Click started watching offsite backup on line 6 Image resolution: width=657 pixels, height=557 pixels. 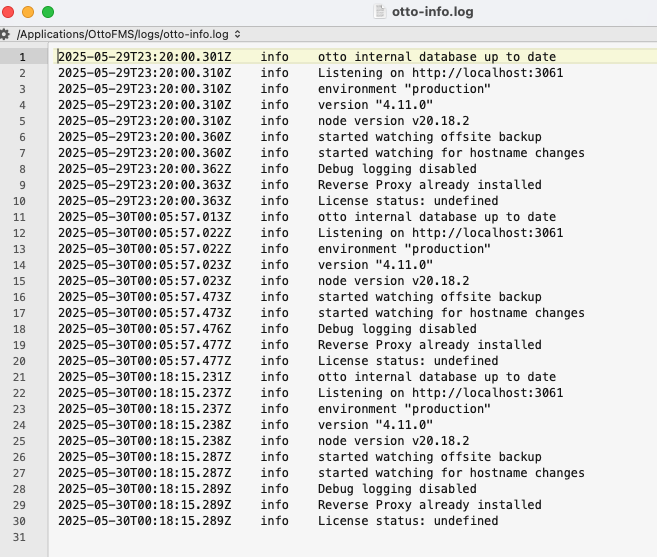tap(429, 137)
